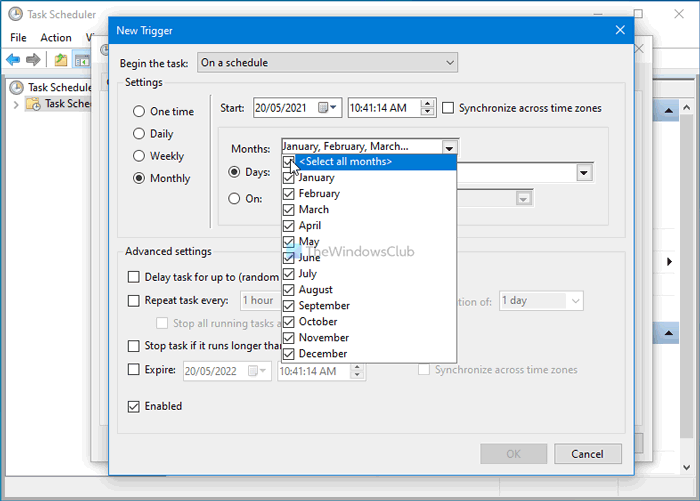Collapse the Months dropdown arrow

[x=449, y=147]
